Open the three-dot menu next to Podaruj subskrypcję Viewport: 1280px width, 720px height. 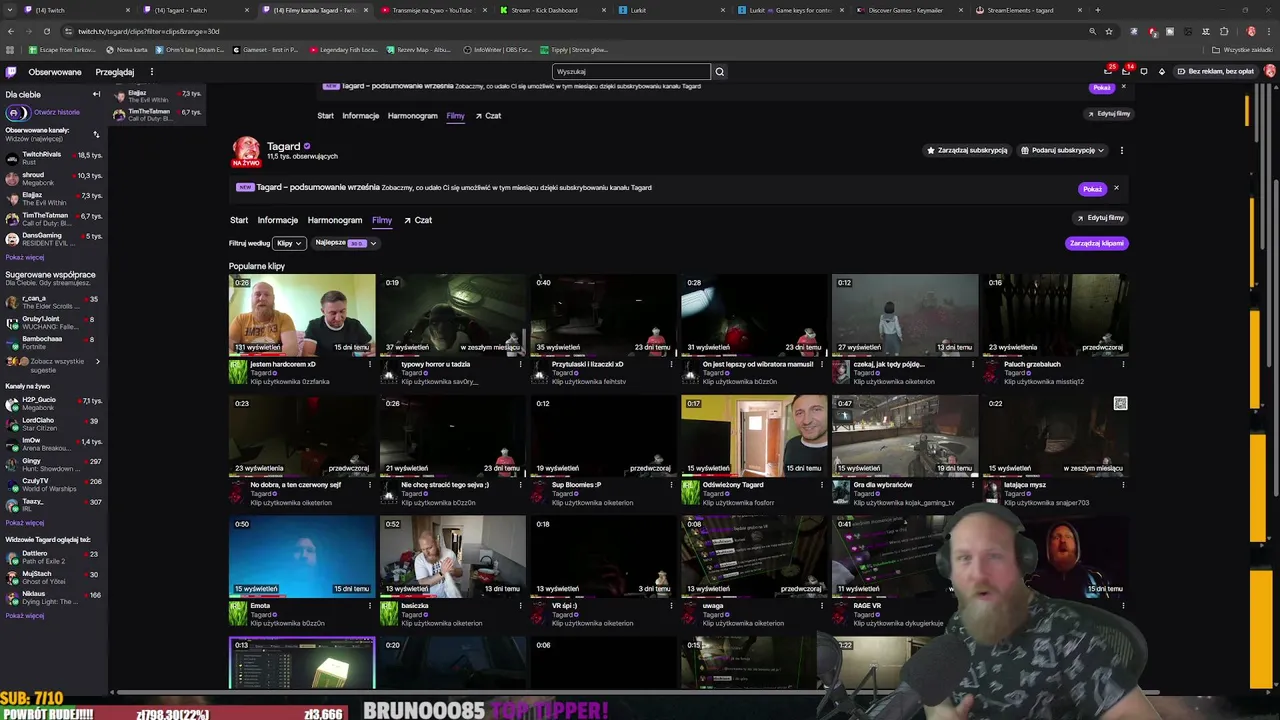(x=1121, y=150)
